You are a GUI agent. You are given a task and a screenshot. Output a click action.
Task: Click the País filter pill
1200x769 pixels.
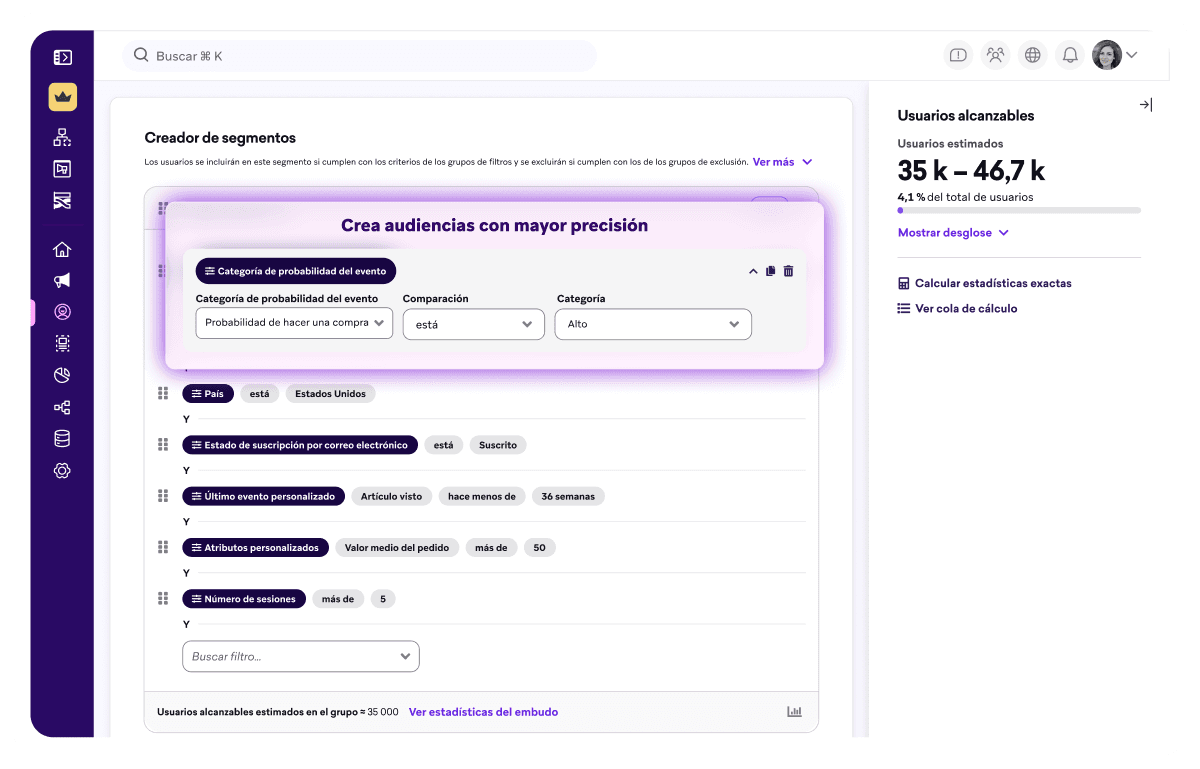tap(207, 394)
